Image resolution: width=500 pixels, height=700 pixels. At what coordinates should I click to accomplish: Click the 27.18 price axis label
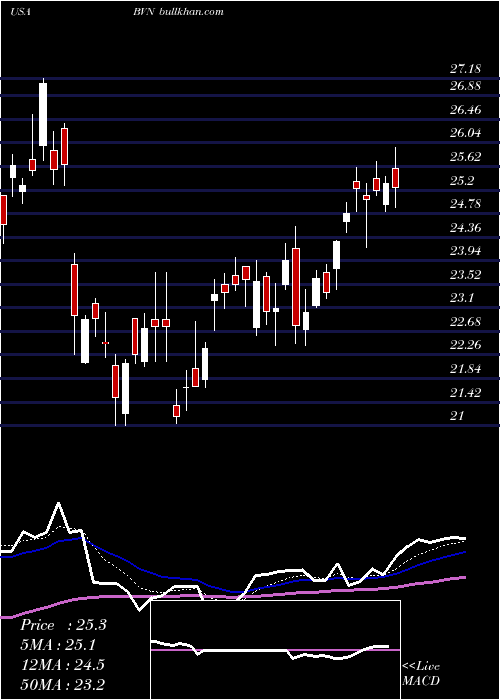465,69
